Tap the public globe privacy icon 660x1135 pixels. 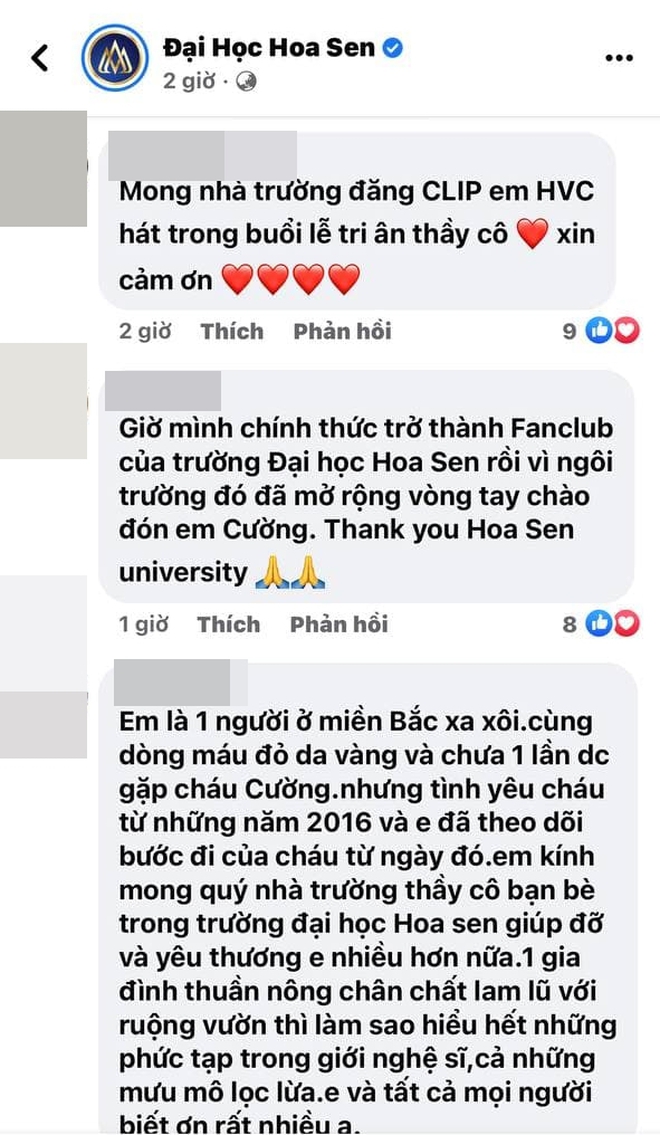pyautogui.click(x=246, y=82)
